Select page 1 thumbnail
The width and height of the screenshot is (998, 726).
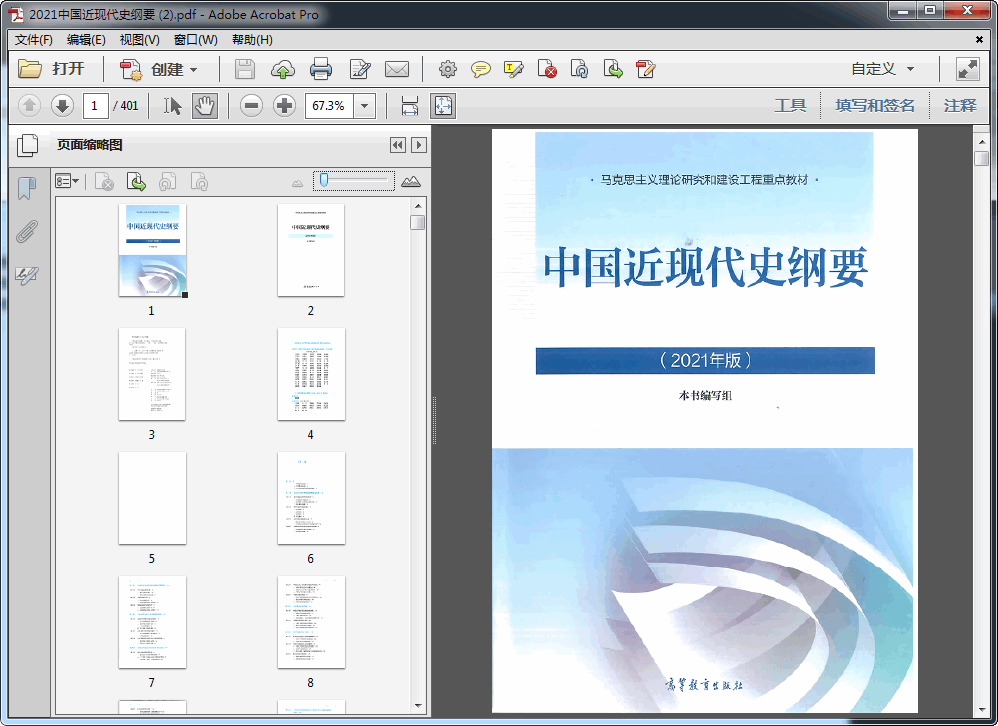[x=153, y=250]
